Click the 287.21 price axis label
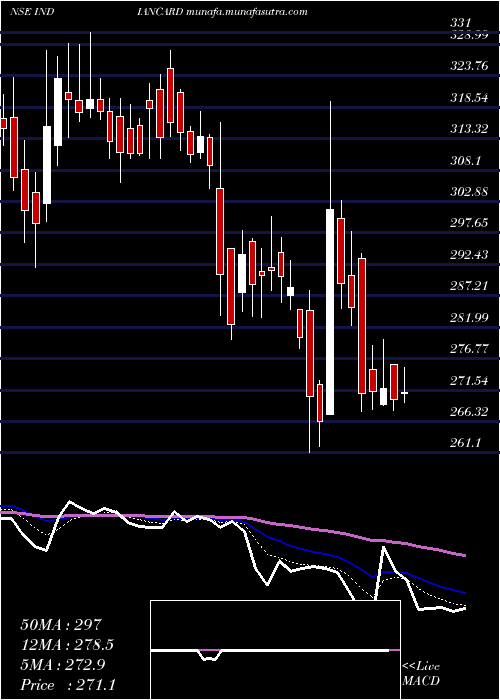Image resolution: width=500 pixels, height=700 pixels. click(x=469, y=286)
